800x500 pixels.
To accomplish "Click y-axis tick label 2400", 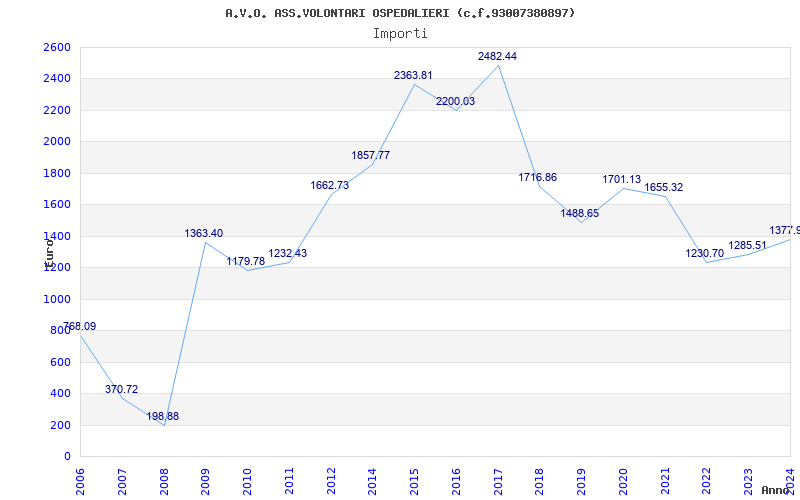I will (x=57, y=79).
